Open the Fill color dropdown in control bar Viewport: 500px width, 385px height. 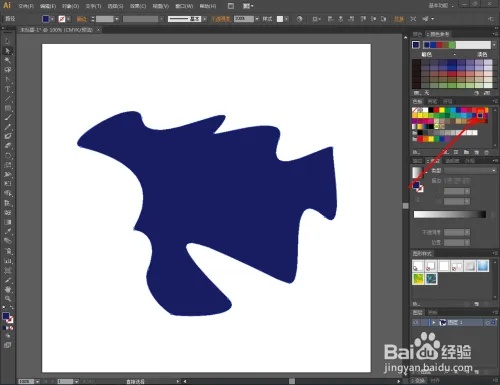(x=52, y=19)
